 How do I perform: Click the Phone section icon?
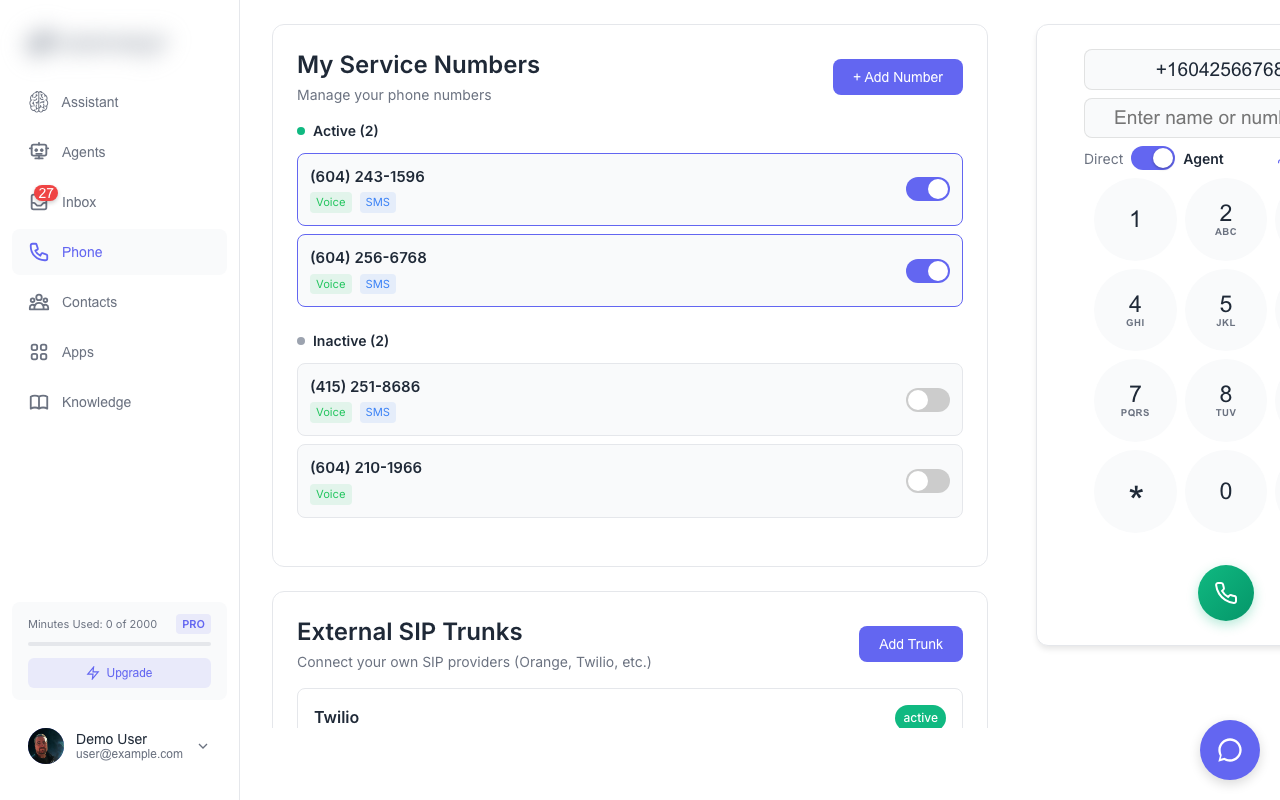[x=39, y=252]
